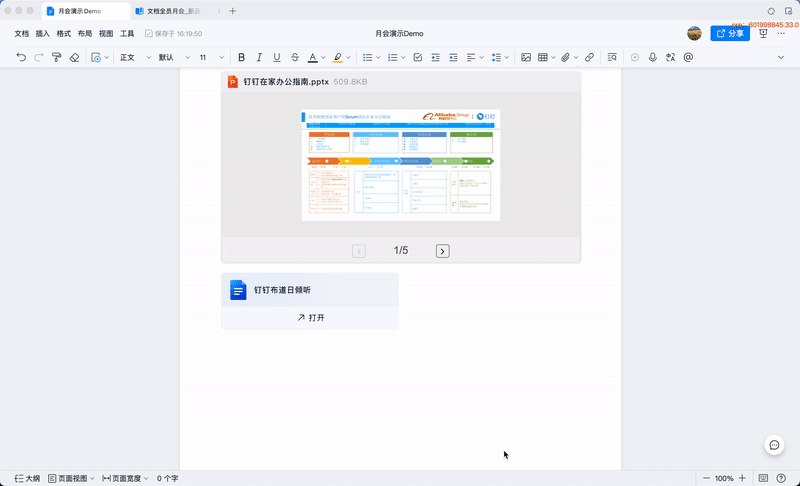Click the user profile avatar
Viewport: 800px width, 486px height.
pos(694,33)
